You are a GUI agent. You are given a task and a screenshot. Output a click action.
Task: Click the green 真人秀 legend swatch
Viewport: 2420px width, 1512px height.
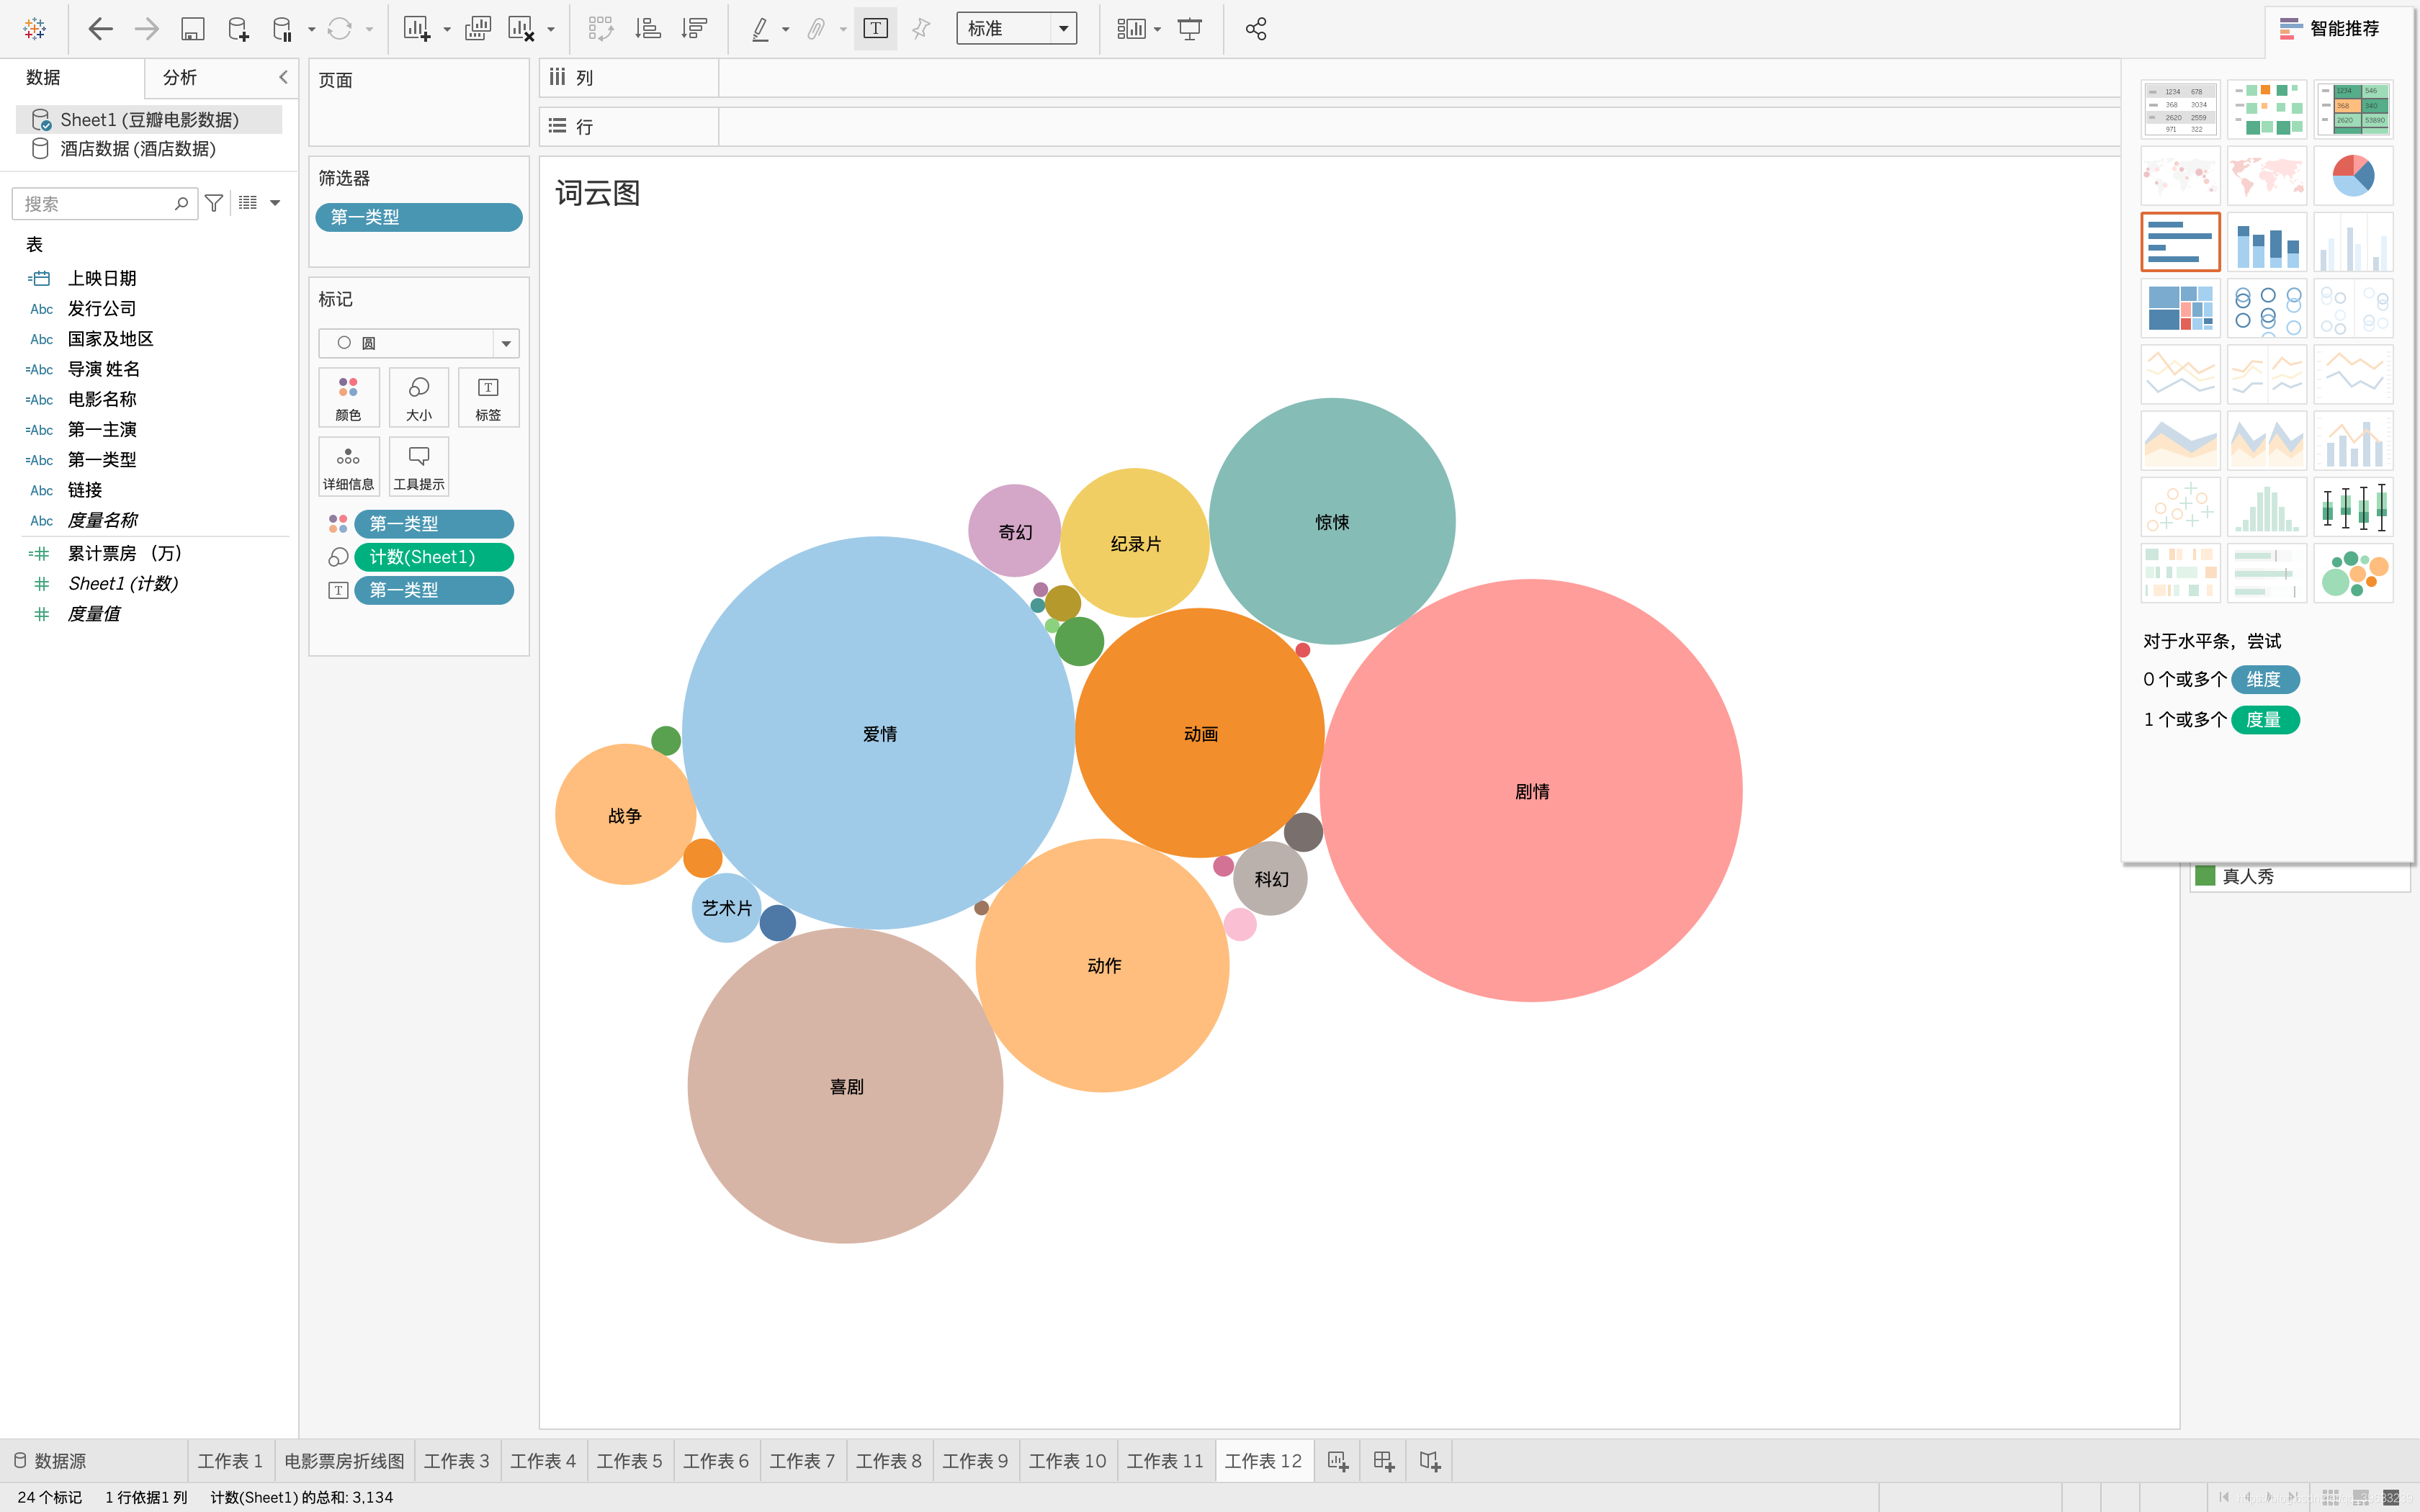click(2205, 876)
